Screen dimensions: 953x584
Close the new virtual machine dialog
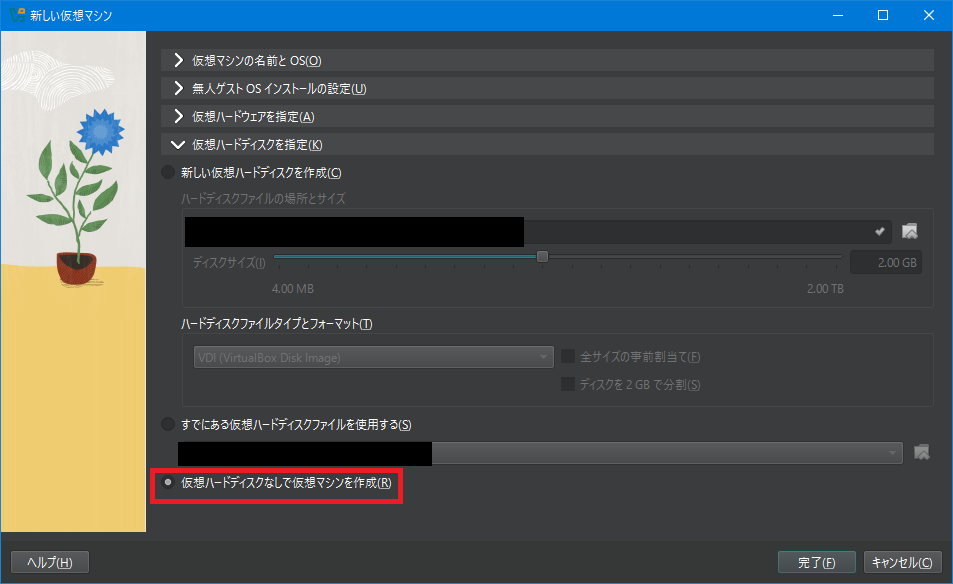[x=929, y=15]
